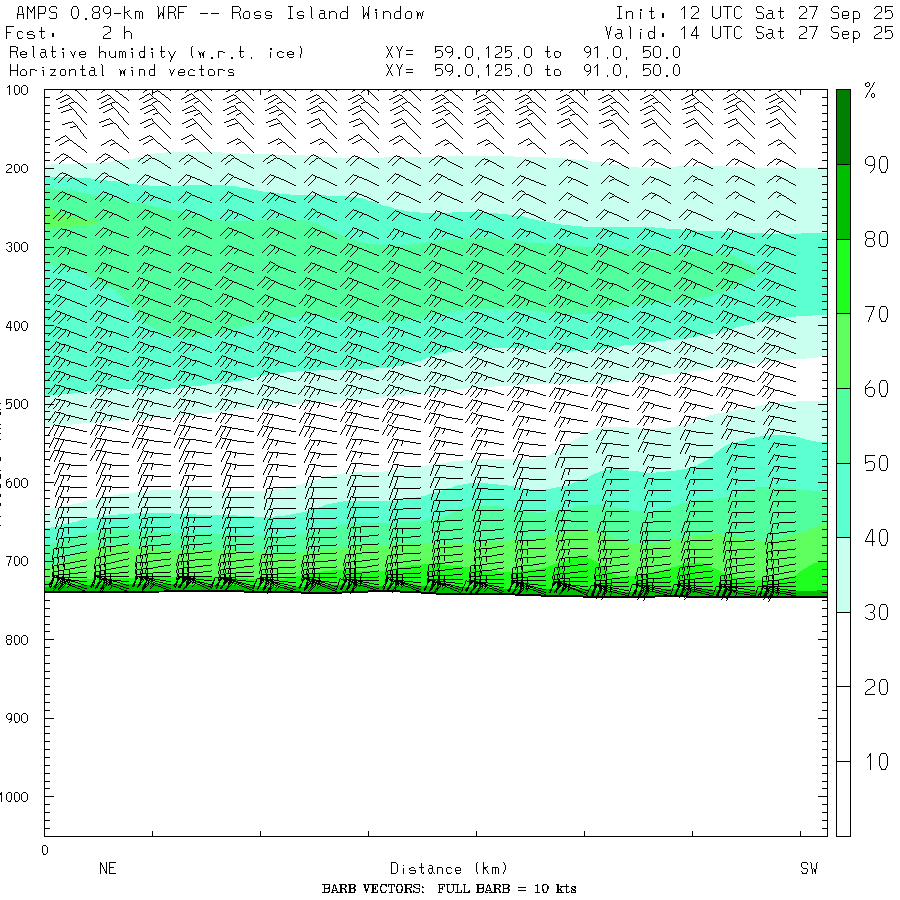Viewport: 900px width, 900px height.
Task: Click the "BARB VECTORS: FULL BARB = 10 kts" caption
Action: [x=449, y=889]
